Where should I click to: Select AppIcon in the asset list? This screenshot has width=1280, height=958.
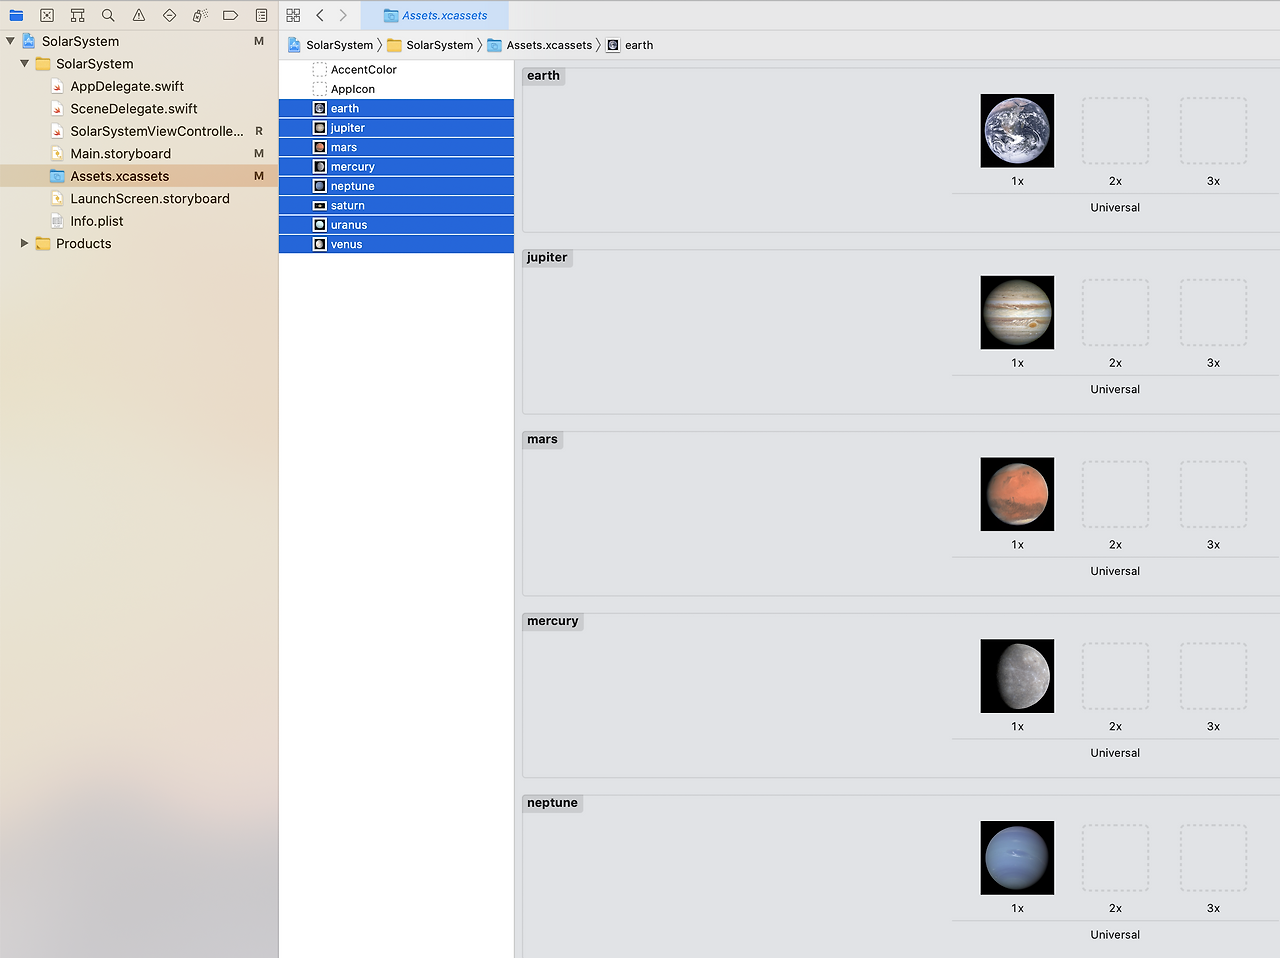tap(396, 89)
